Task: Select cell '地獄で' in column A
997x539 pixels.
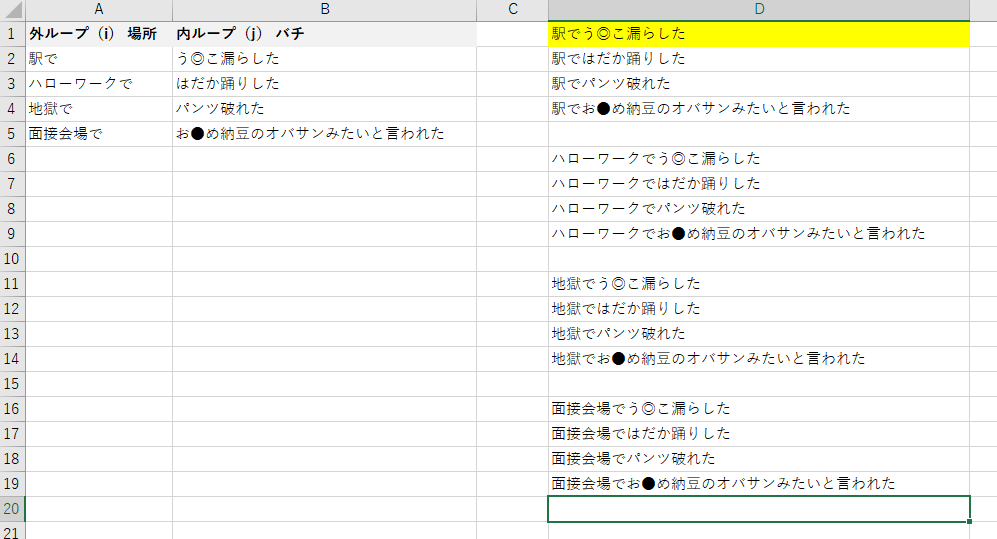Action: [x=99, y=109]
